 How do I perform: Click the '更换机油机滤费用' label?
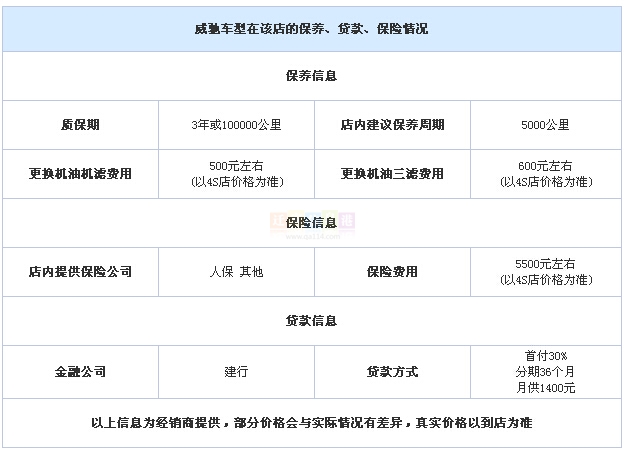coord(80,174)
